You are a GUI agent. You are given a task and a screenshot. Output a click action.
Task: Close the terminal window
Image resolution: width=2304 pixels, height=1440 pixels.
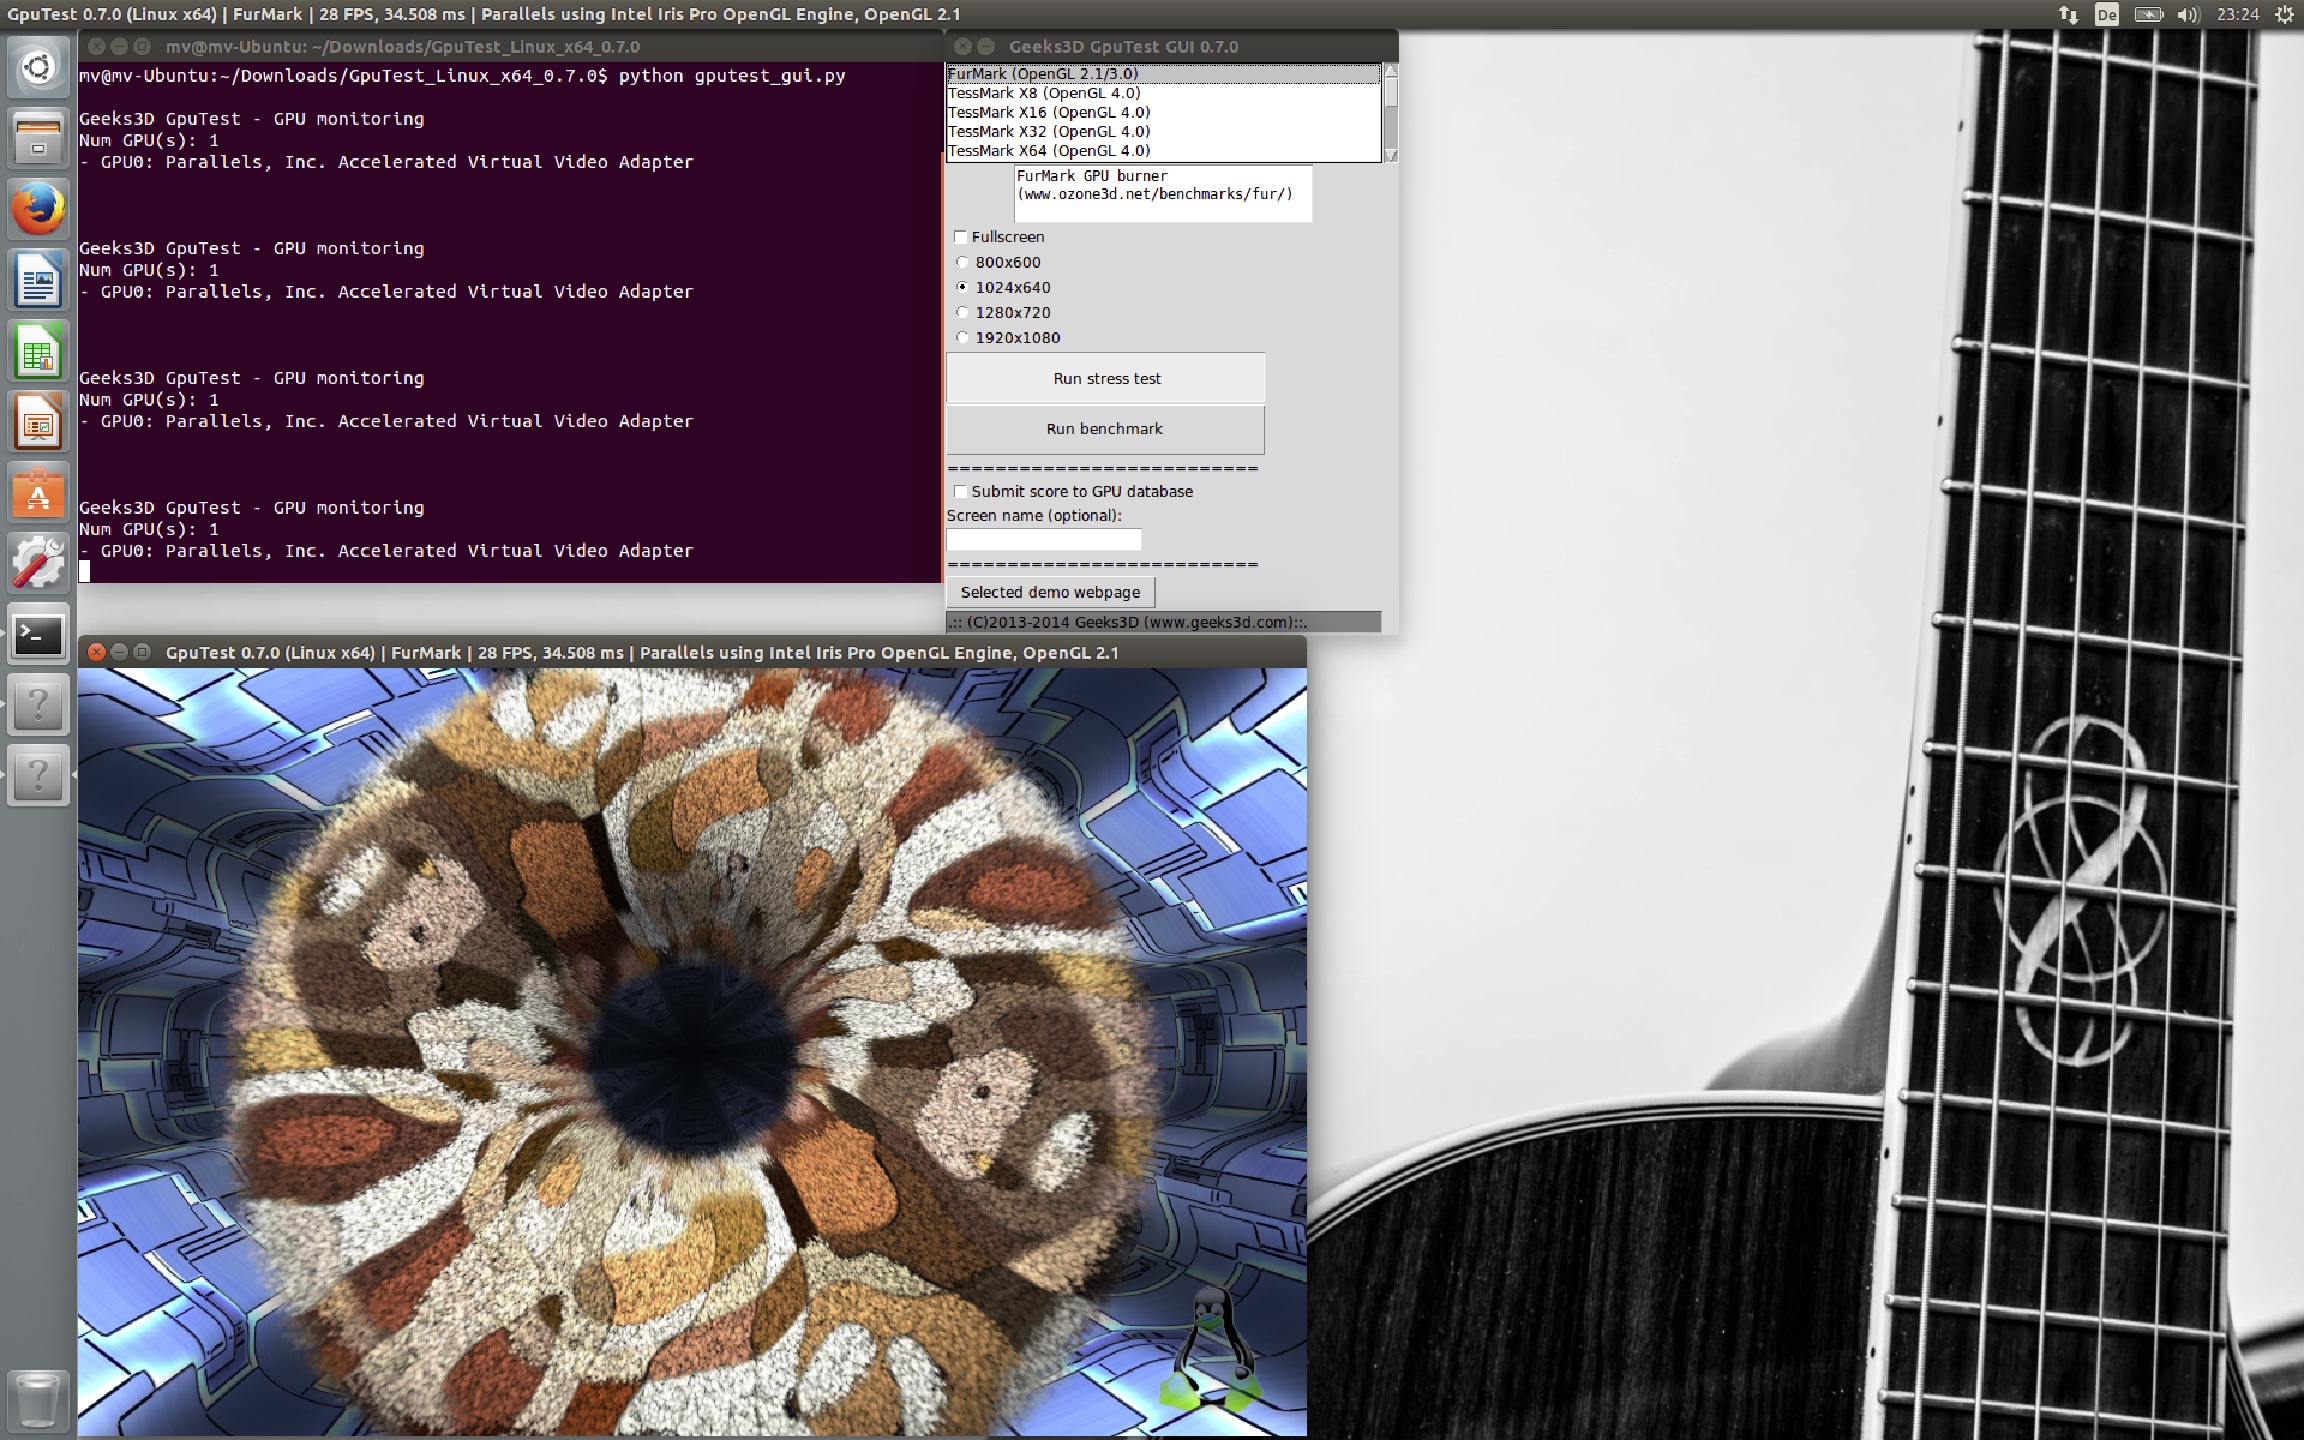96,46
